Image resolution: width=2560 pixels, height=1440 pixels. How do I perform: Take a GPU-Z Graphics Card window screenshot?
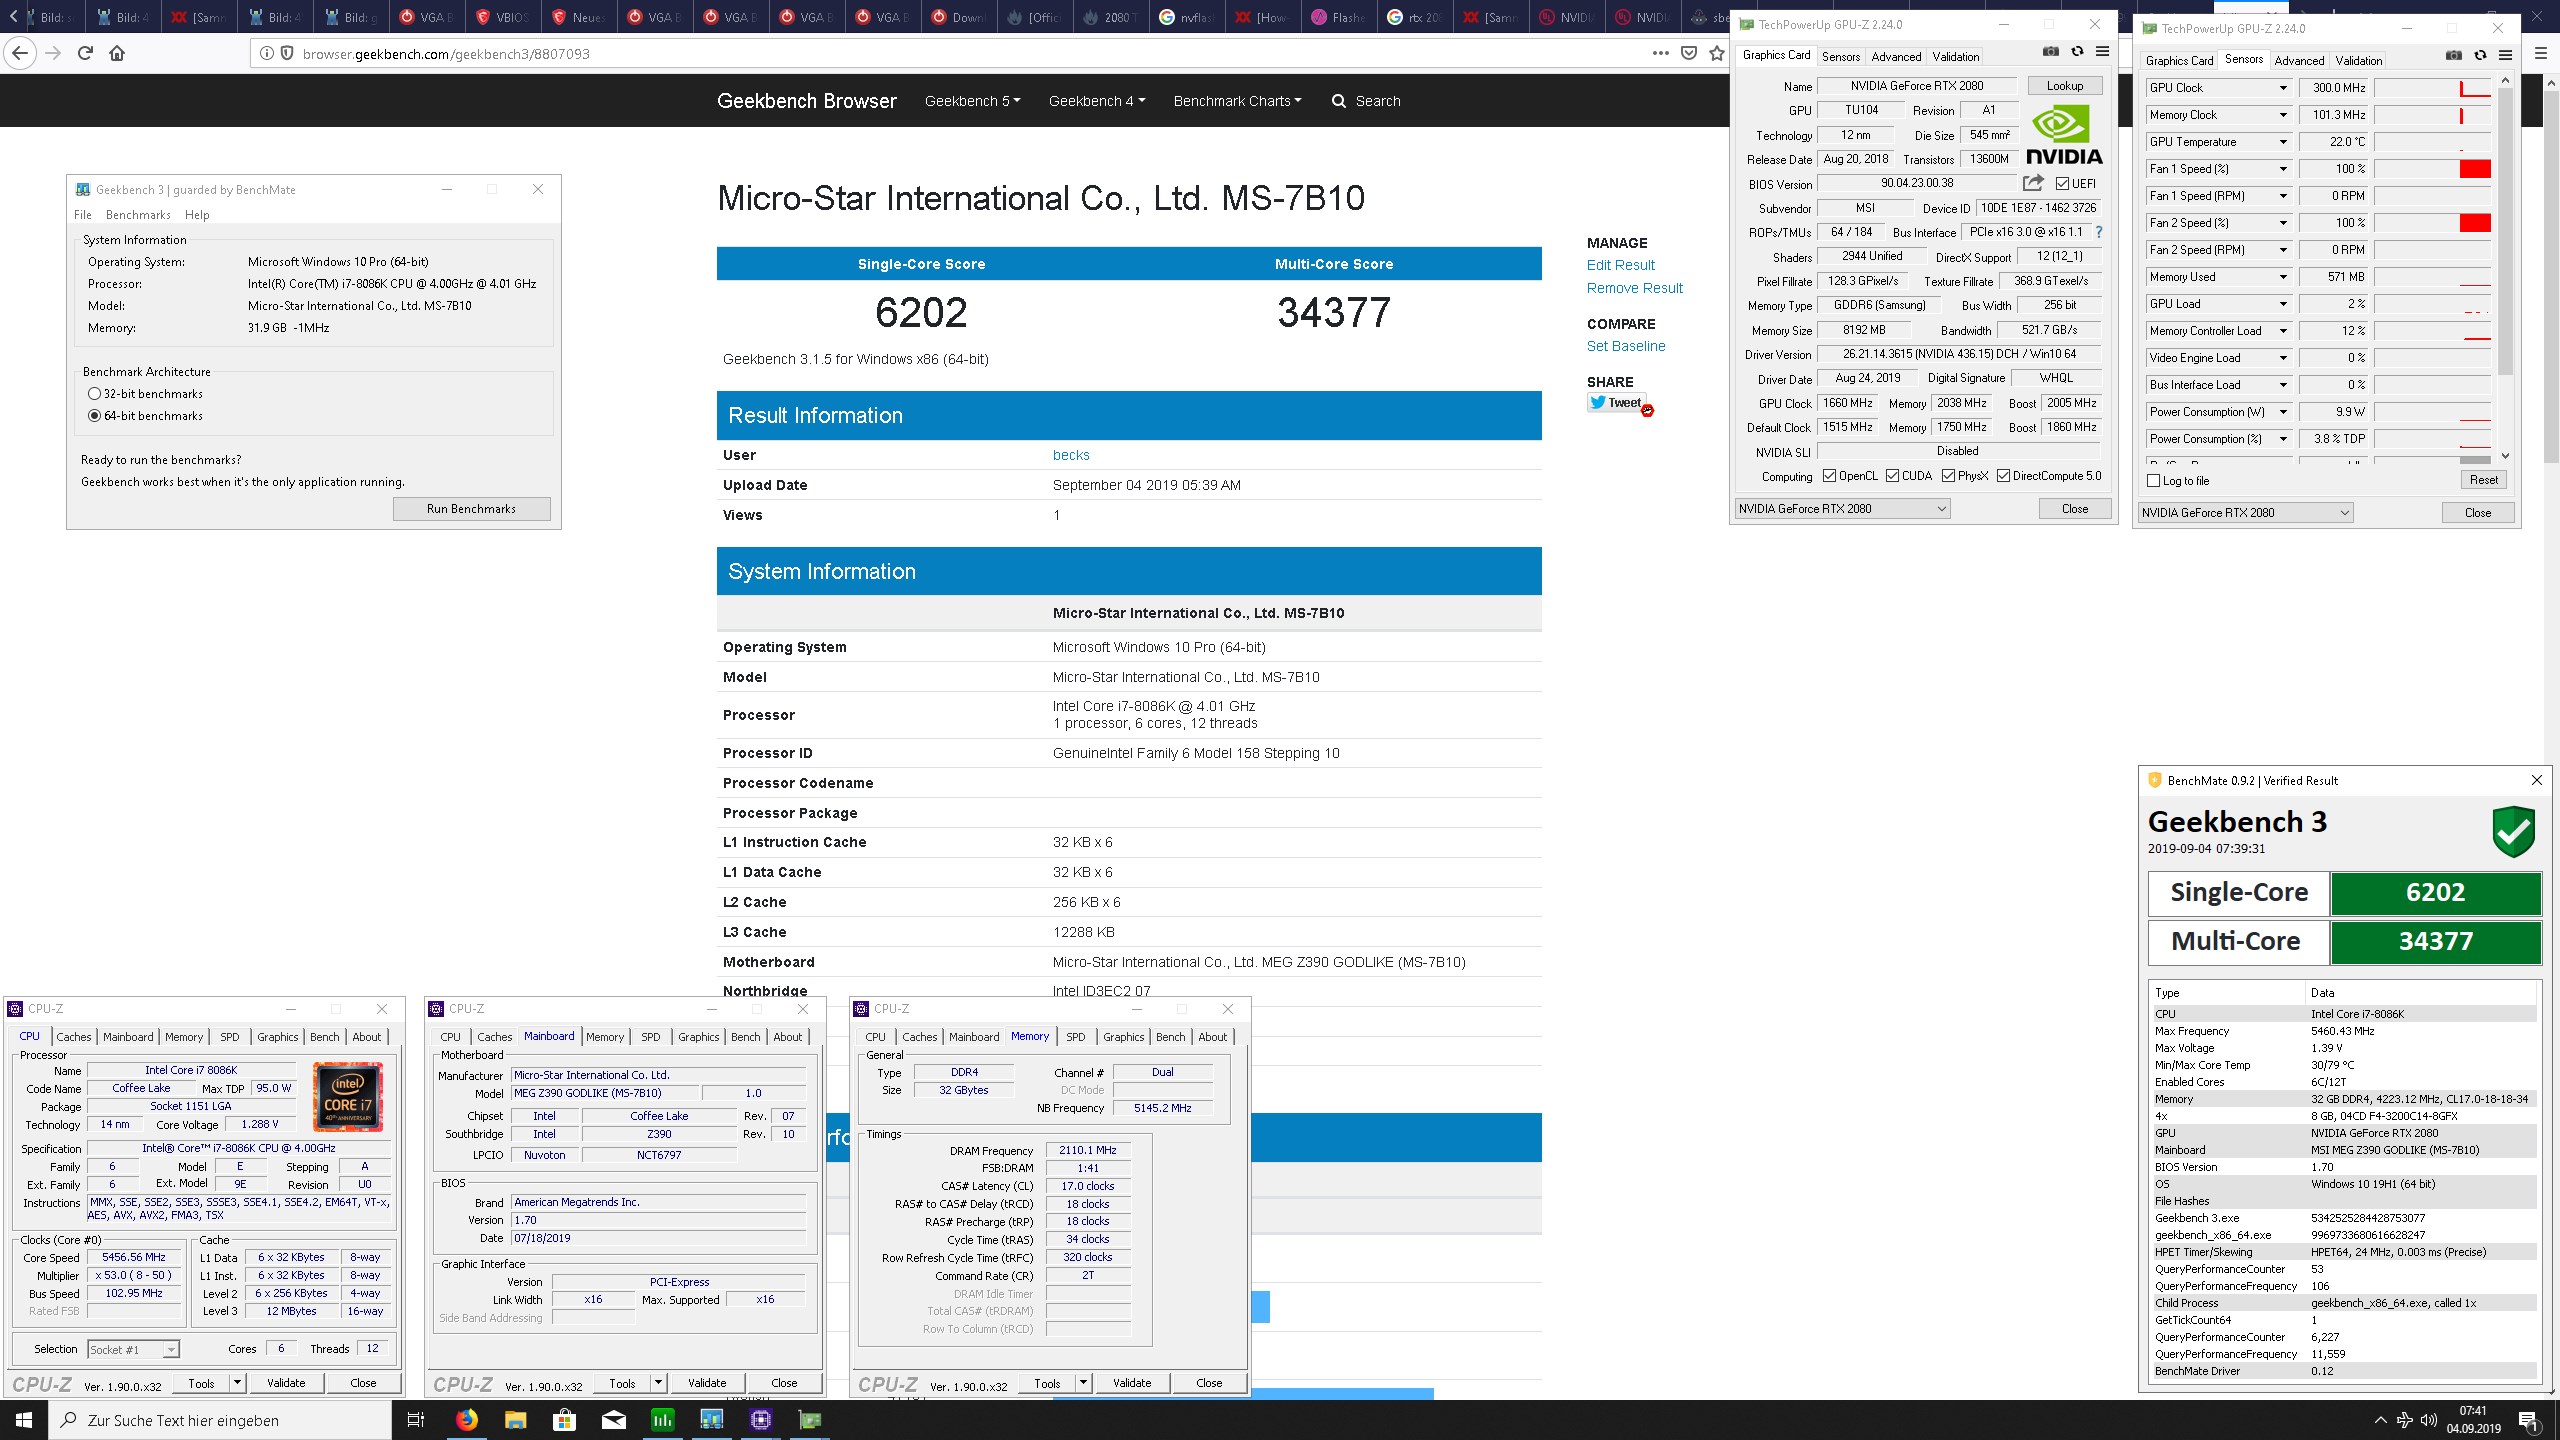coord(2050,52)
